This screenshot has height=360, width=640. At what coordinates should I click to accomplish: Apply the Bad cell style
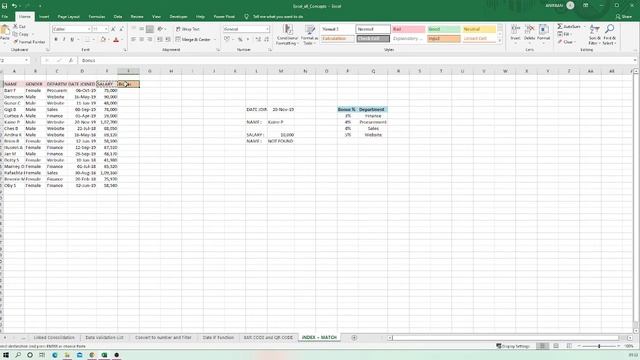click(408, 29)
